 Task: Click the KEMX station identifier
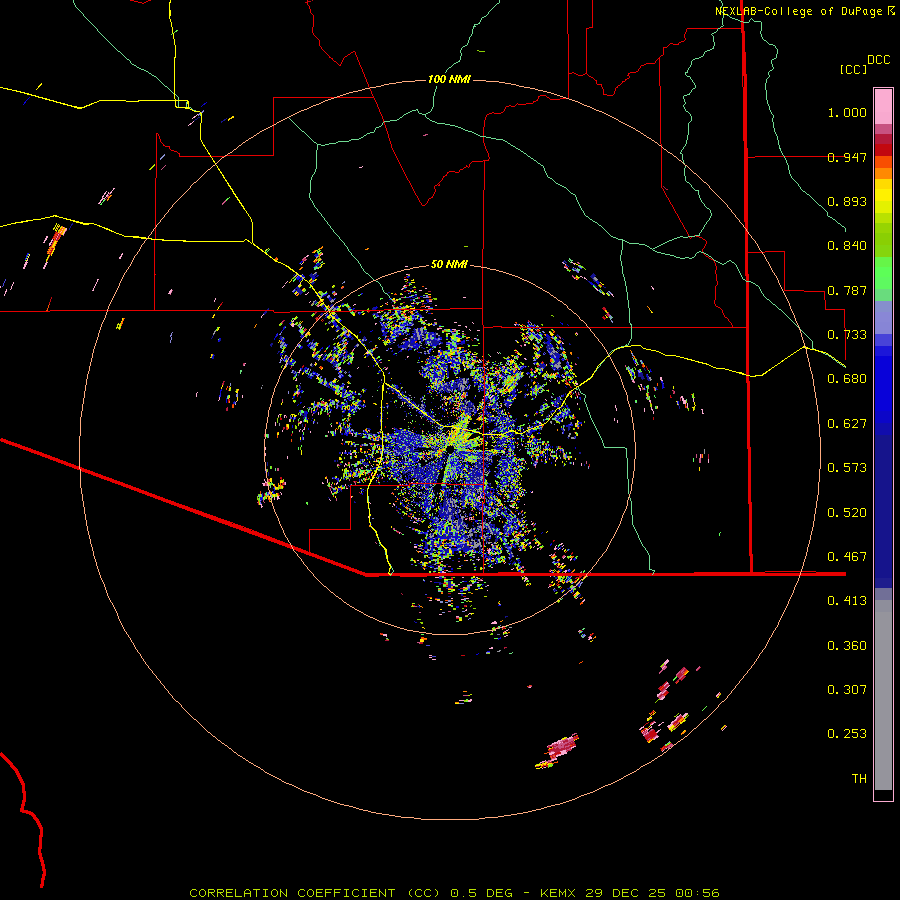[560, 893]
